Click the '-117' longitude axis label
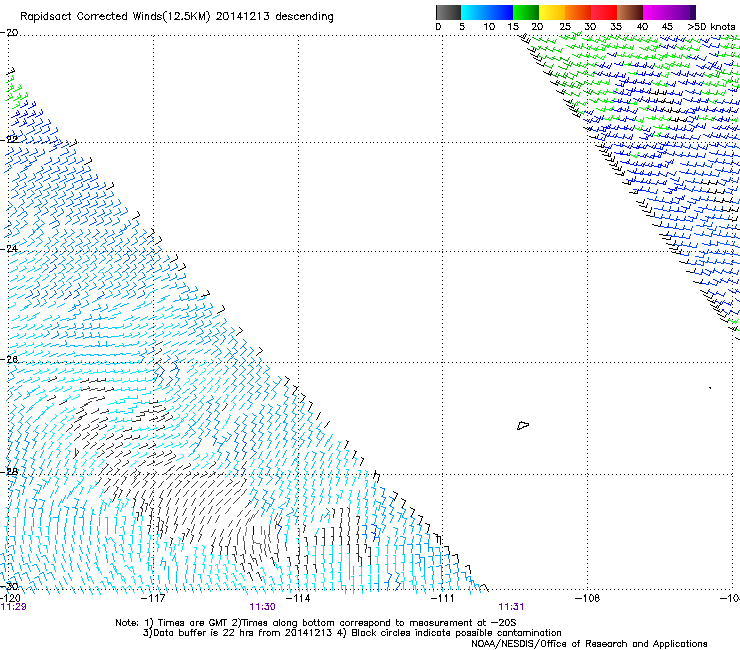This screenshot has width=740, height=650. click(x=153, y=598)
